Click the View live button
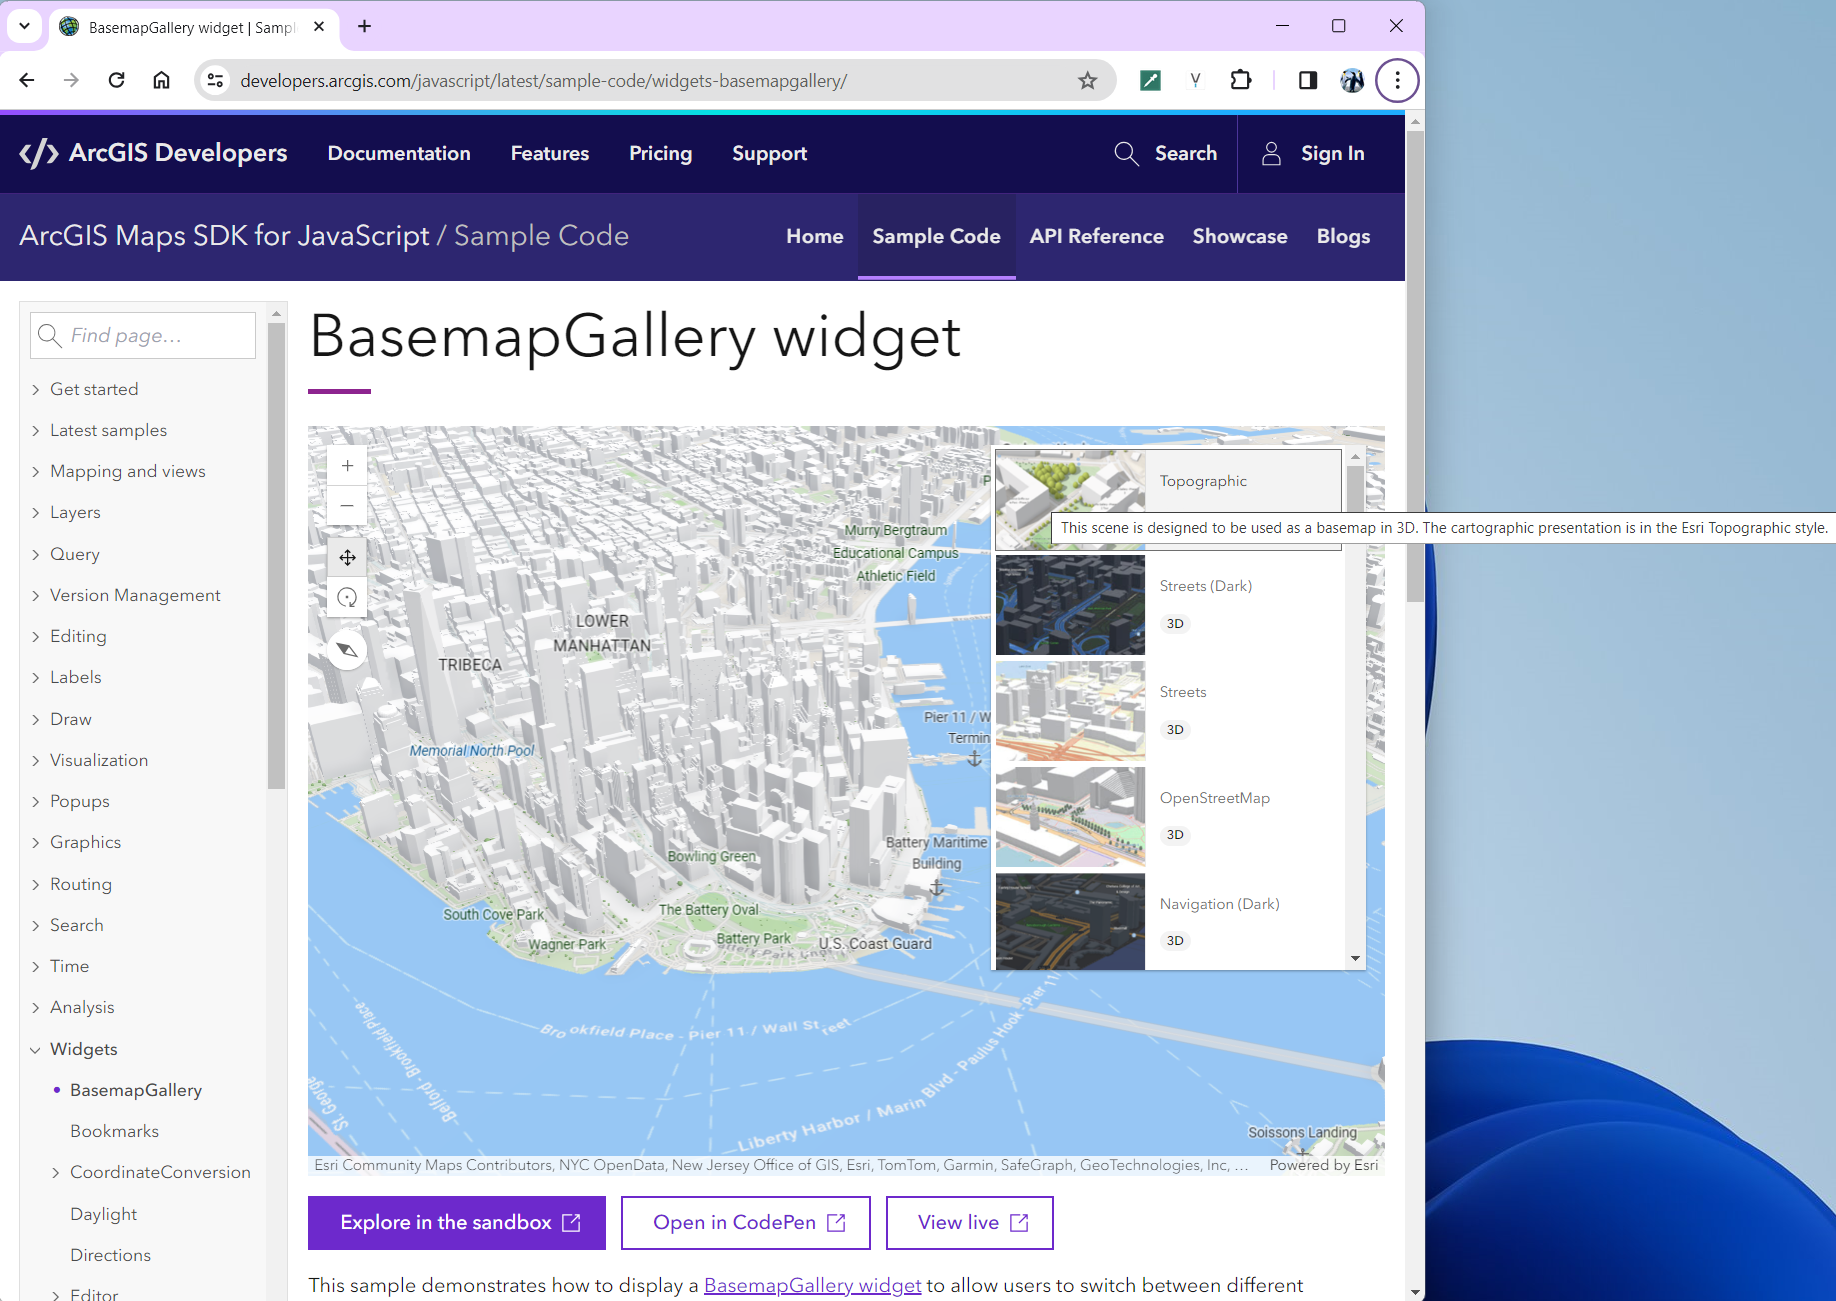 [969, 1222]
